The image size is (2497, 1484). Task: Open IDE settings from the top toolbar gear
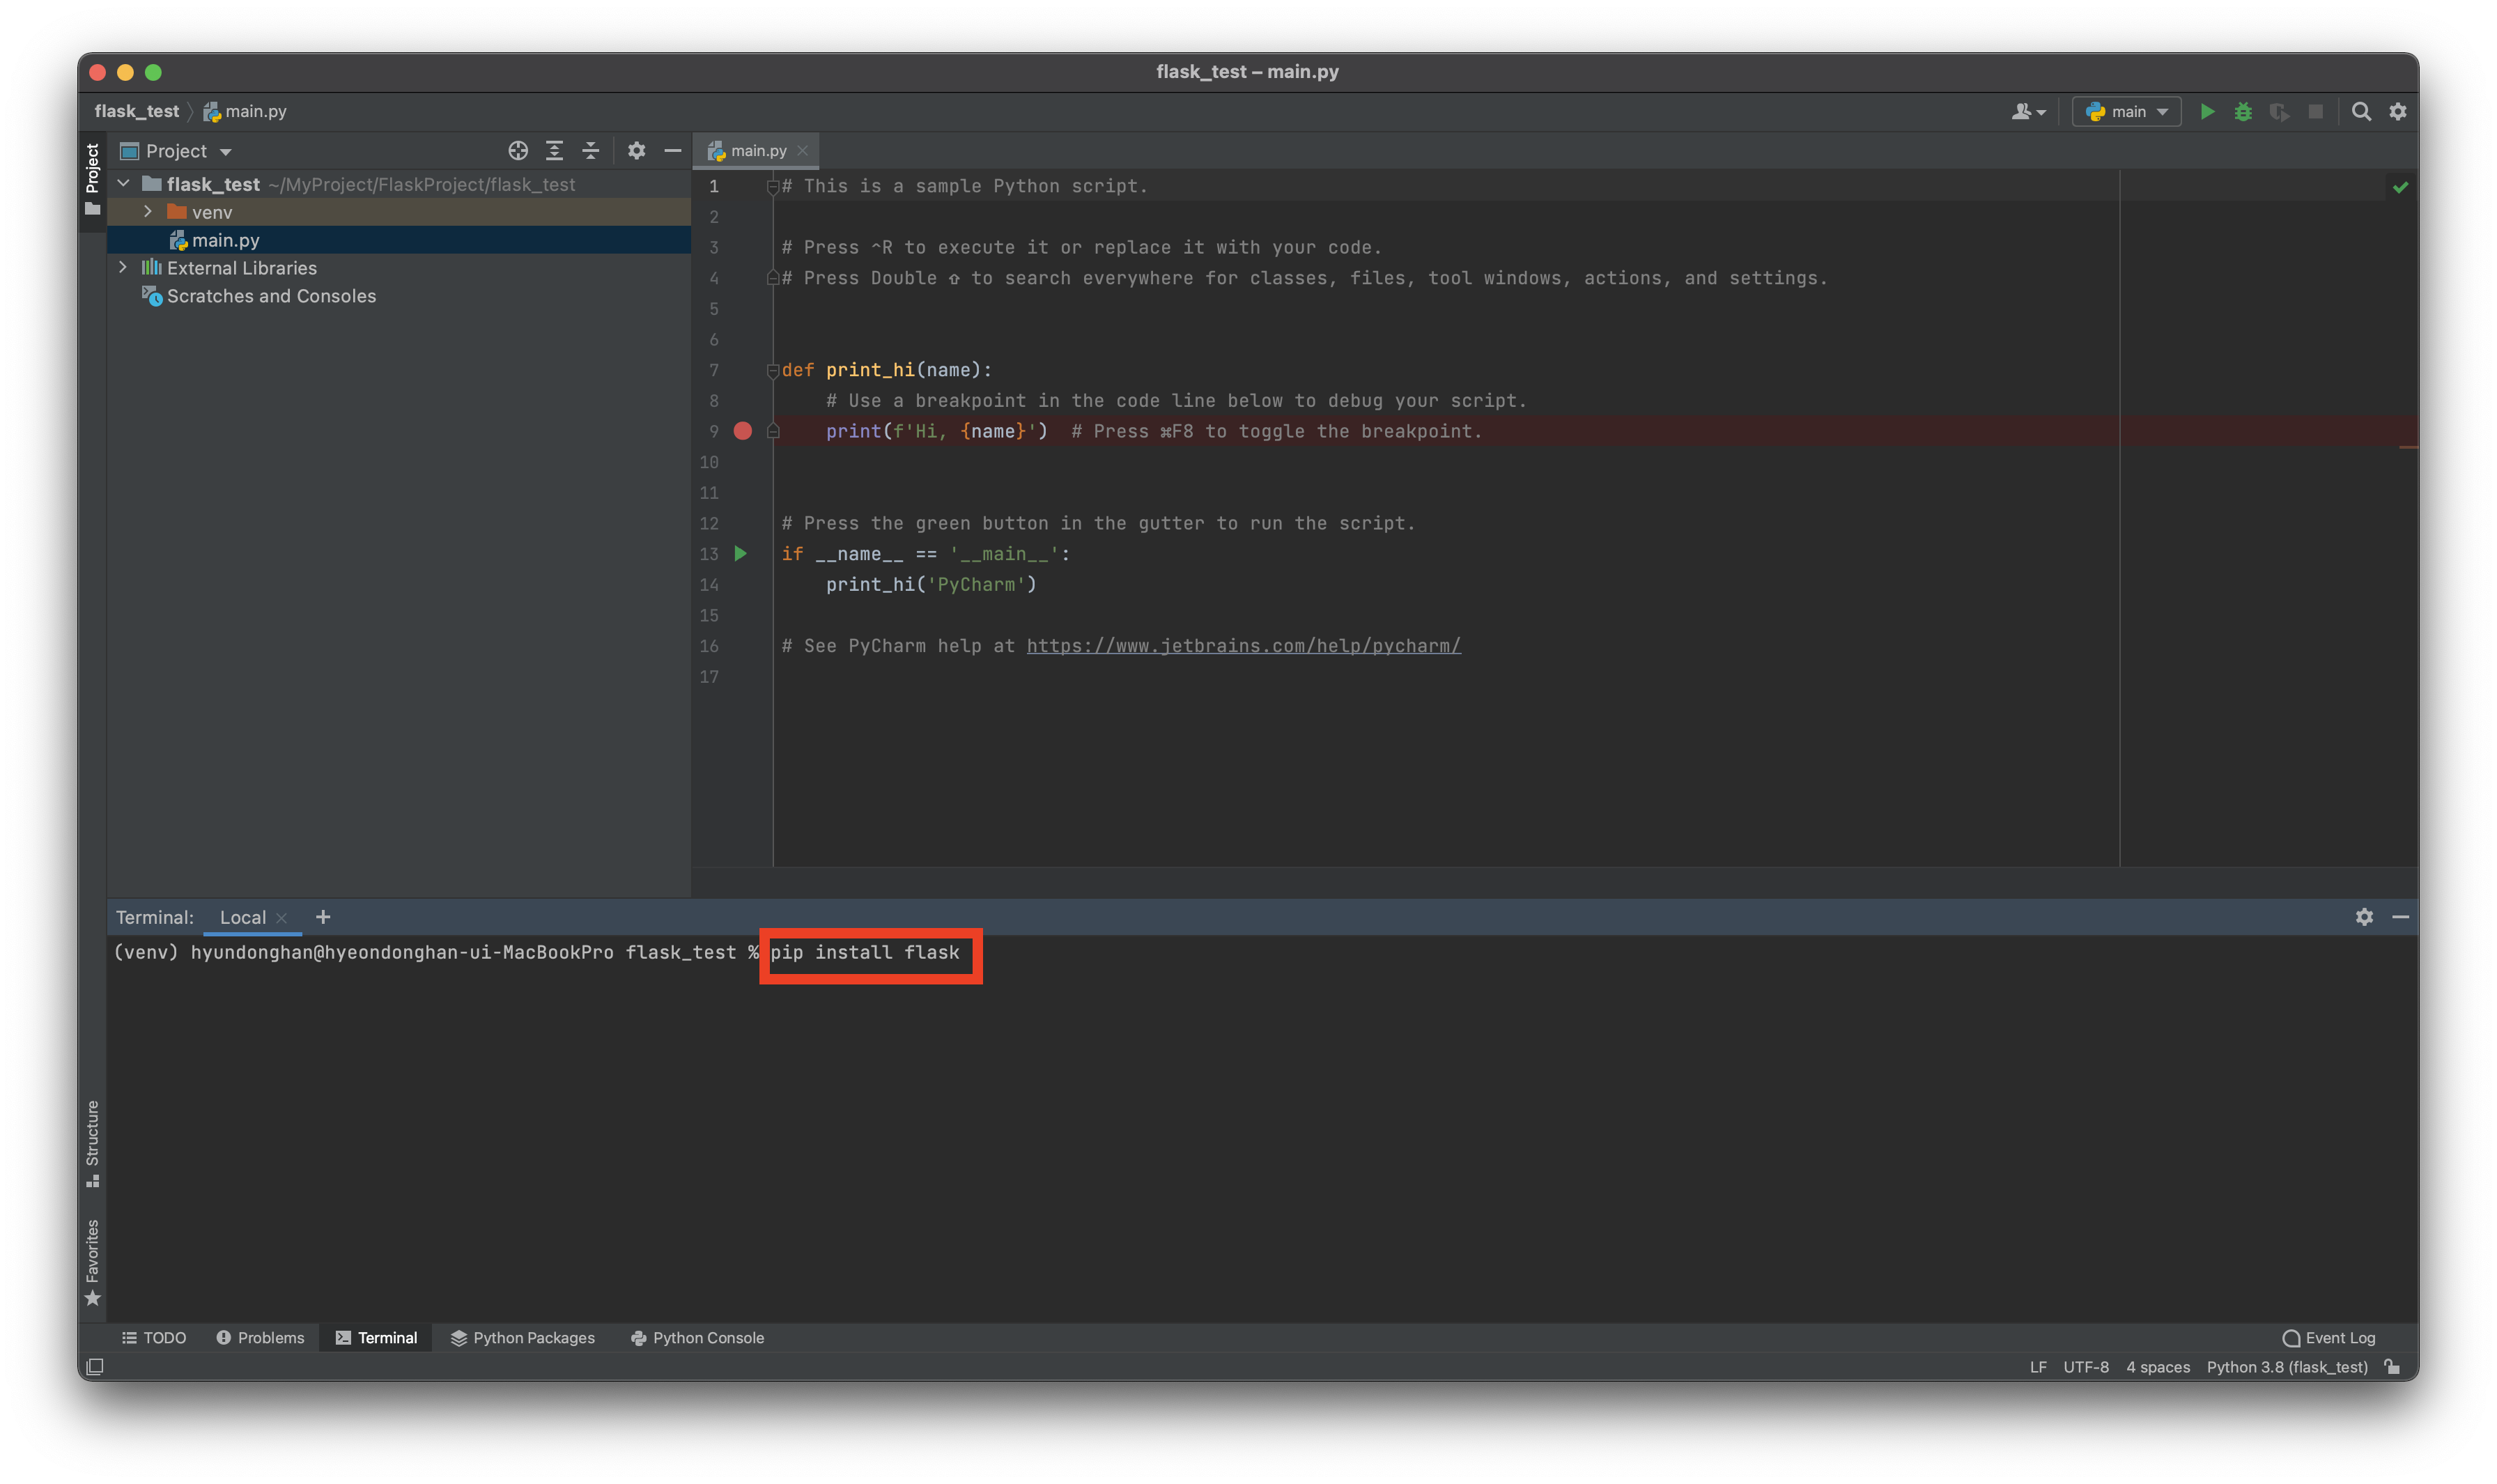[2397, 111]
